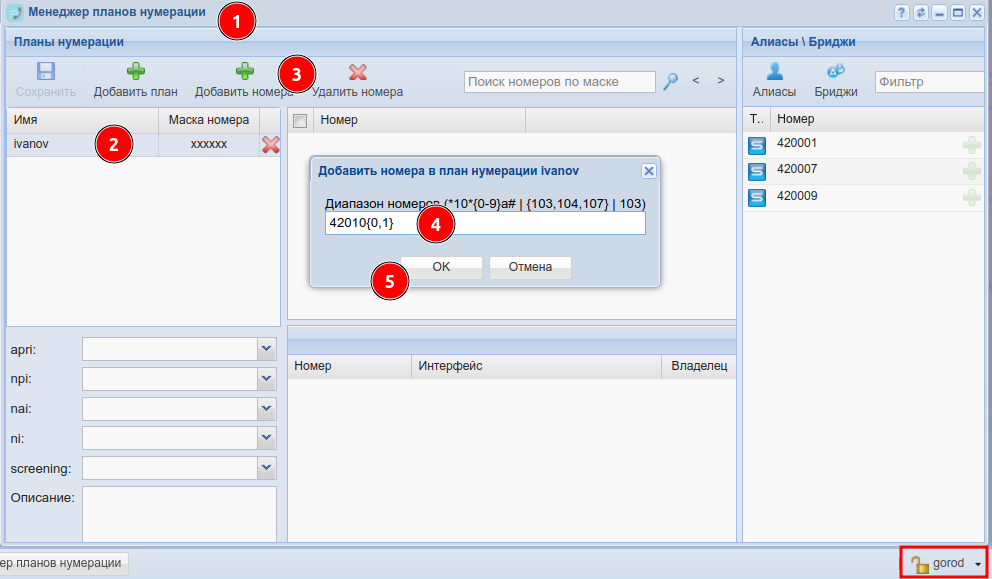992x579 pixels.
Task: Expand the npi dropdown
Action: (x=266, y=379)
